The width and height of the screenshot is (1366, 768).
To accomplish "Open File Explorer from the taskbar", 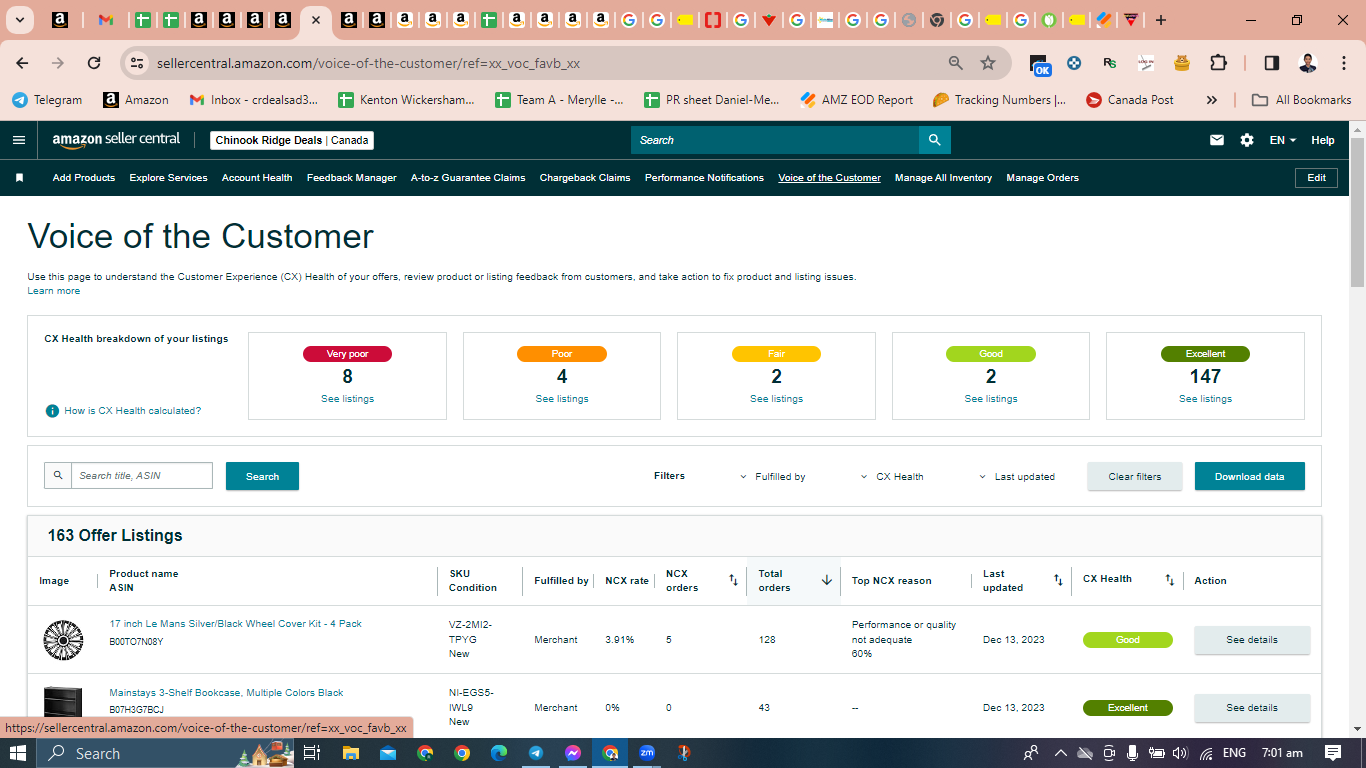I will click(x=350, y=753).
